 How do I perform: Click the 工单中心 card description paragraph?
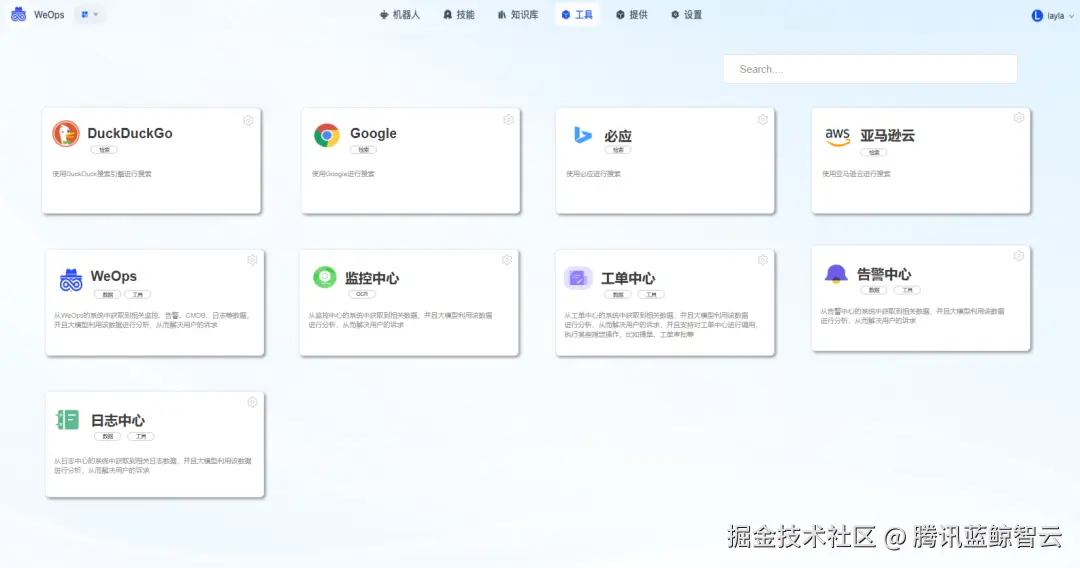click(661, 325)
